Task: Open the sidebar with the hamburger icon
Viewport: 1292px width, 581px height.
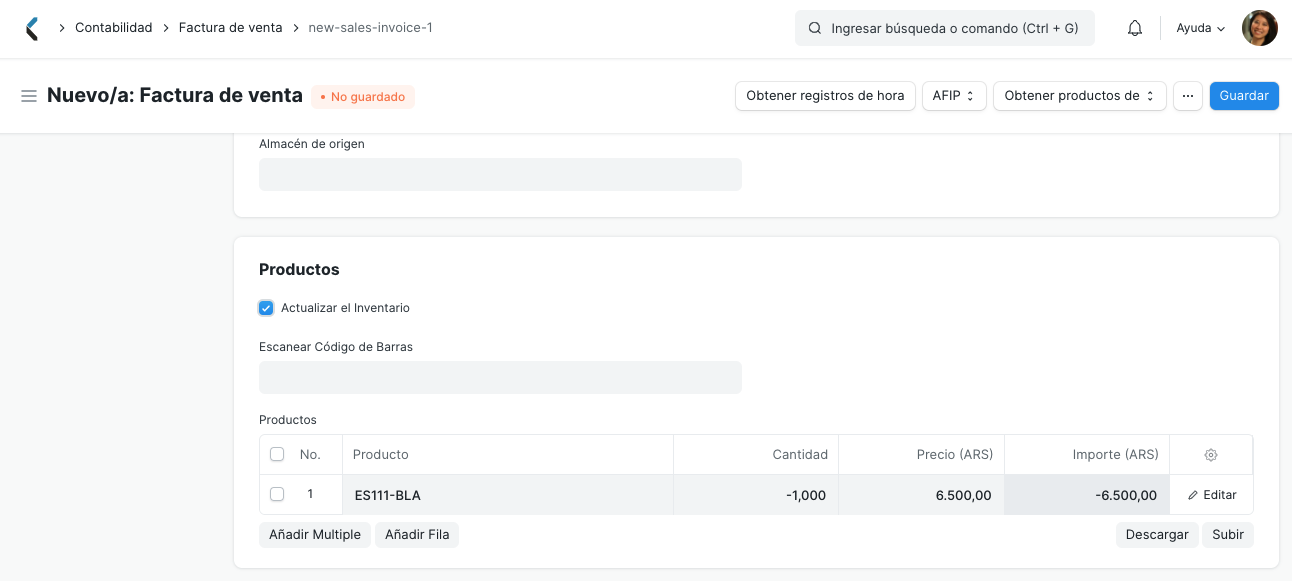Action: point(29,96)
